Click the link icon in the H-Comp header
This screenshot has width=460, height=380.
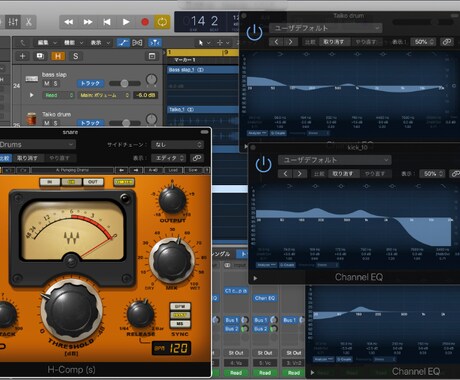pos(197,158)
